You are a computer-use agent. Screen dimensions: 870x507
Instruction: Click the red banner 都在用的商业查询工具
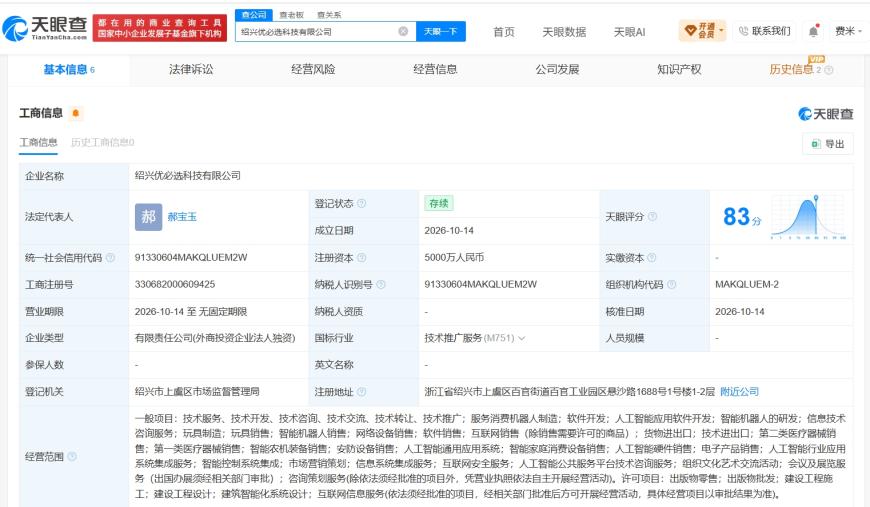pyautogui.click(x=160, y=28)
